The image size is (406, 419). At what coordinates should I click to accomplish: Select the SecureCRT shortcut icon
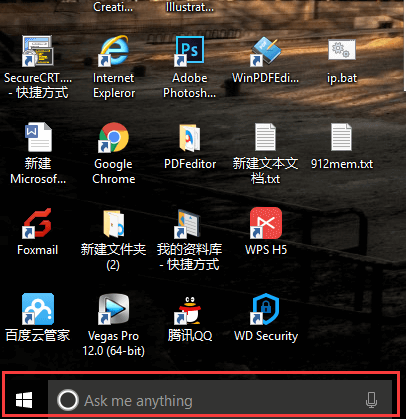[x=38, y=50]
